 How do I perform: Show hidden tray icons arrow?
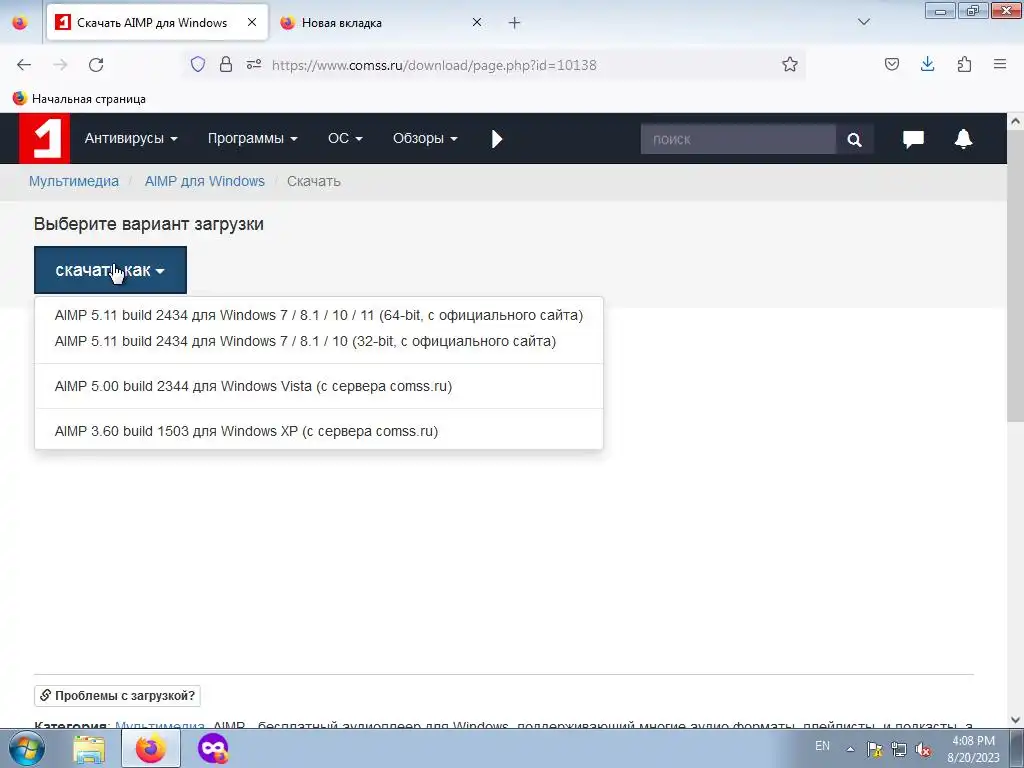tap(850, 749)
